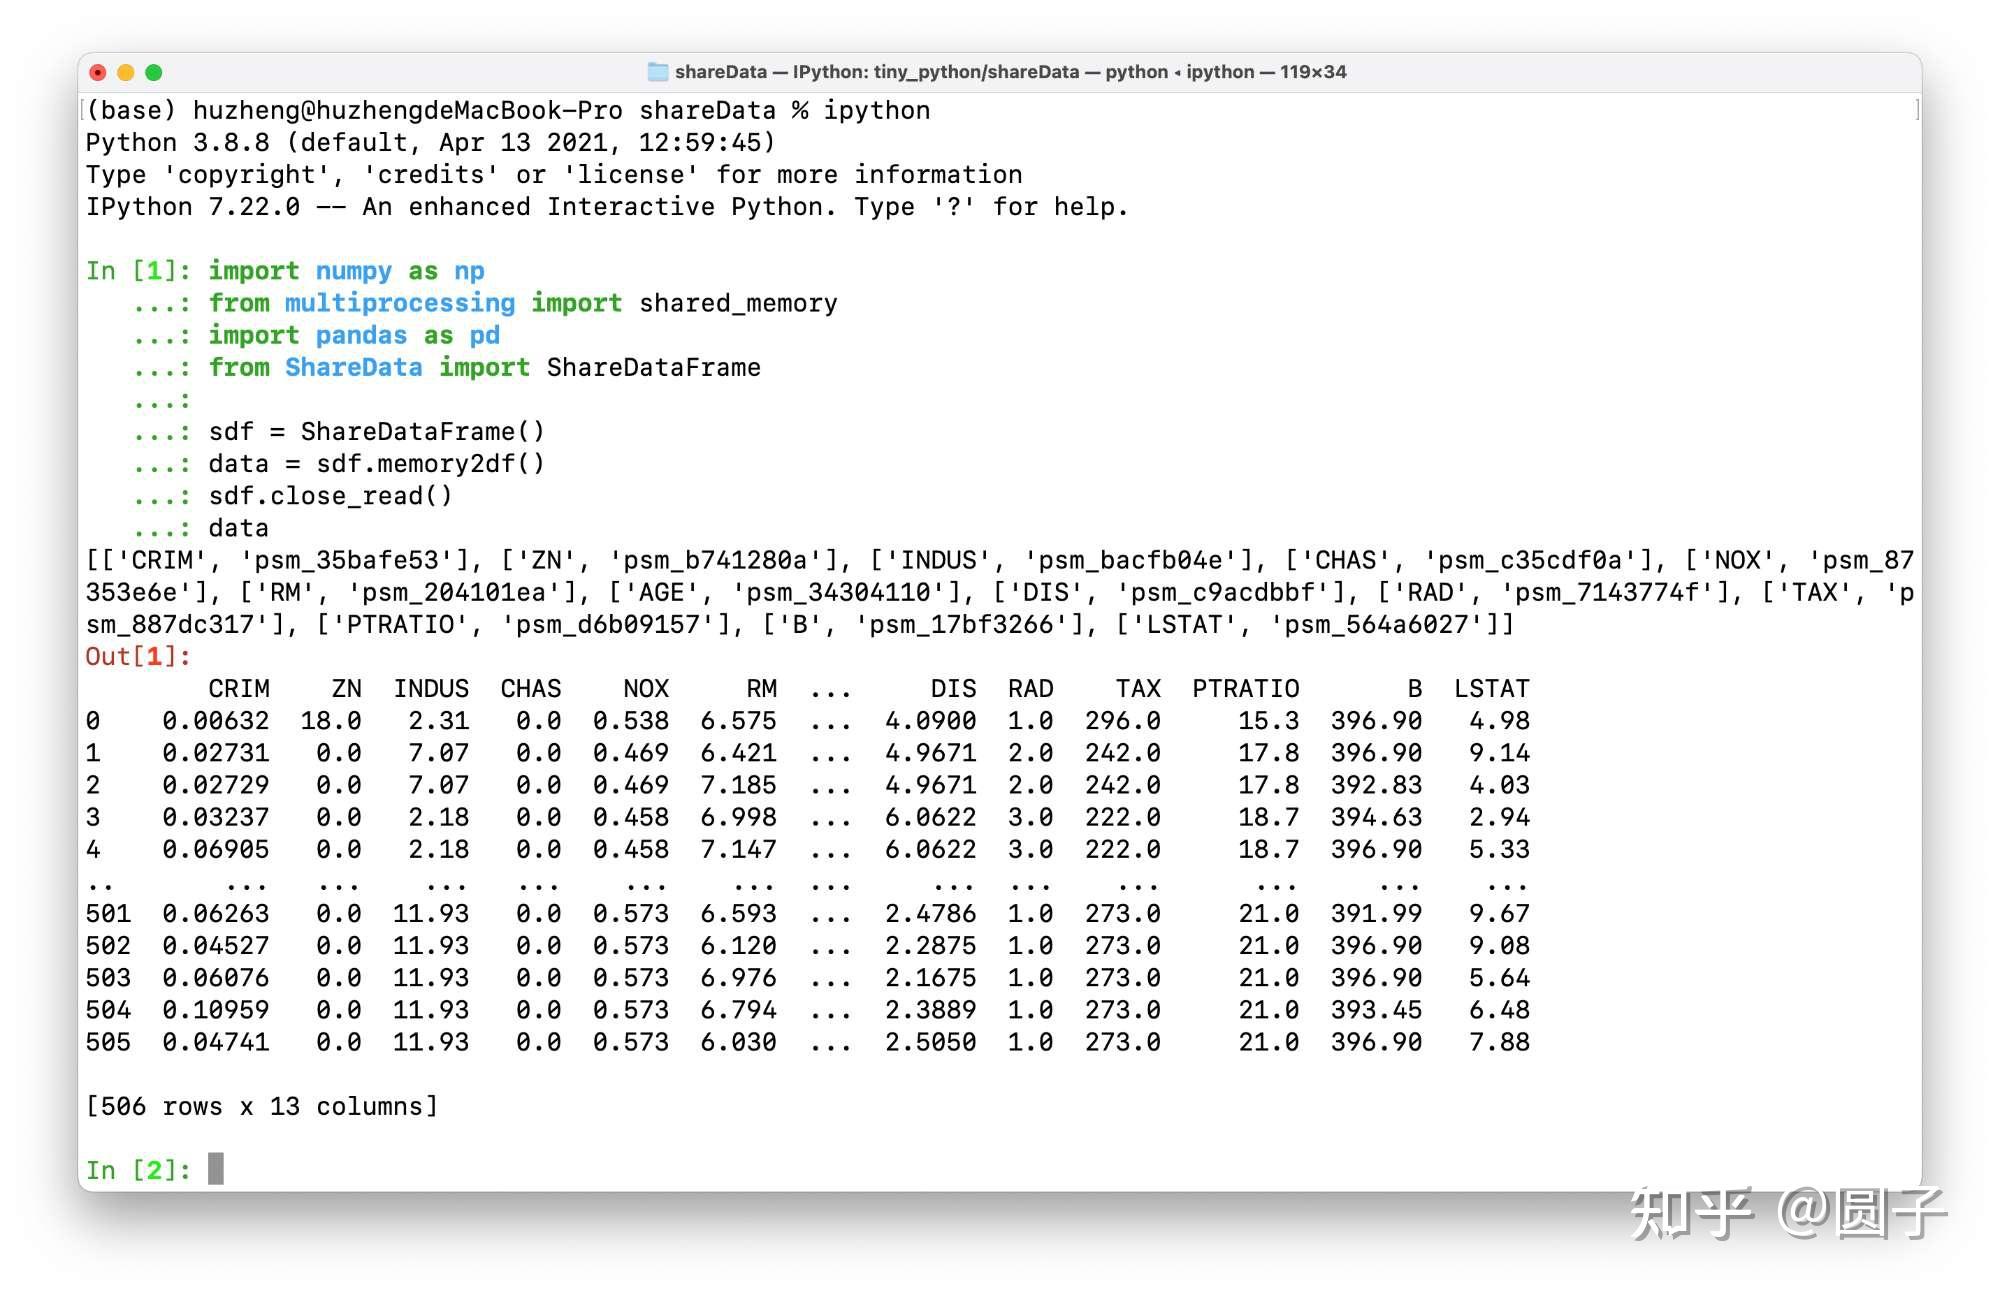Click the B value 393.45
2000x1295 pixels.
(1376, 1010)
